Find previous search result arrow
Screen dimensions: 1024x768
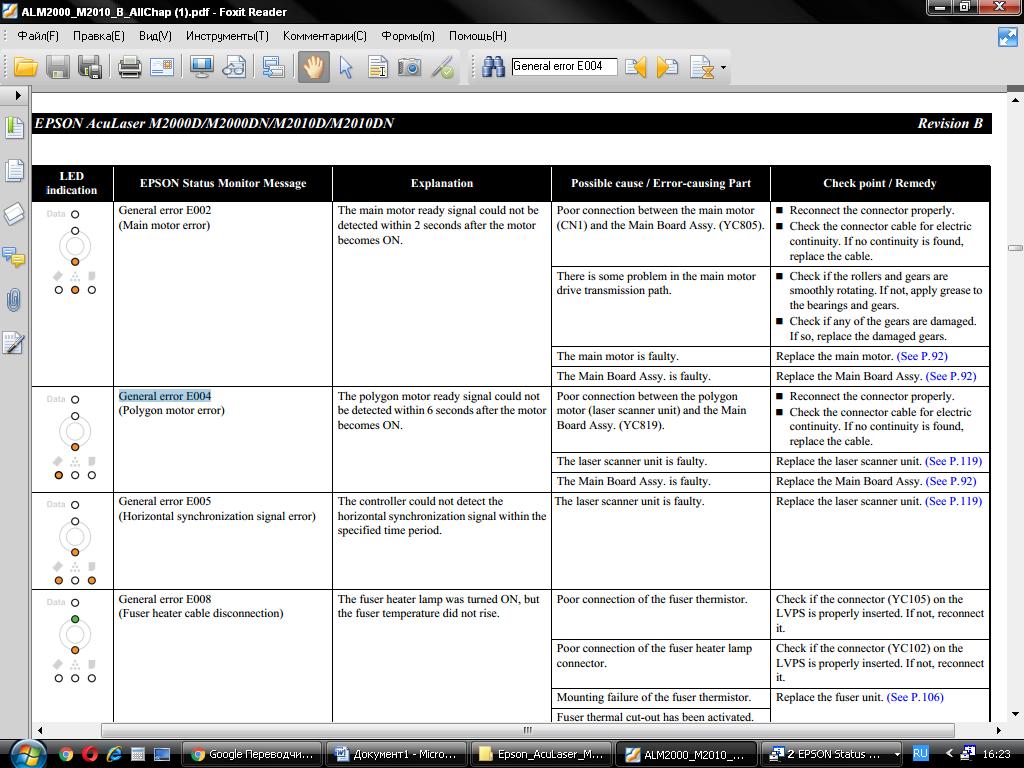635,67
